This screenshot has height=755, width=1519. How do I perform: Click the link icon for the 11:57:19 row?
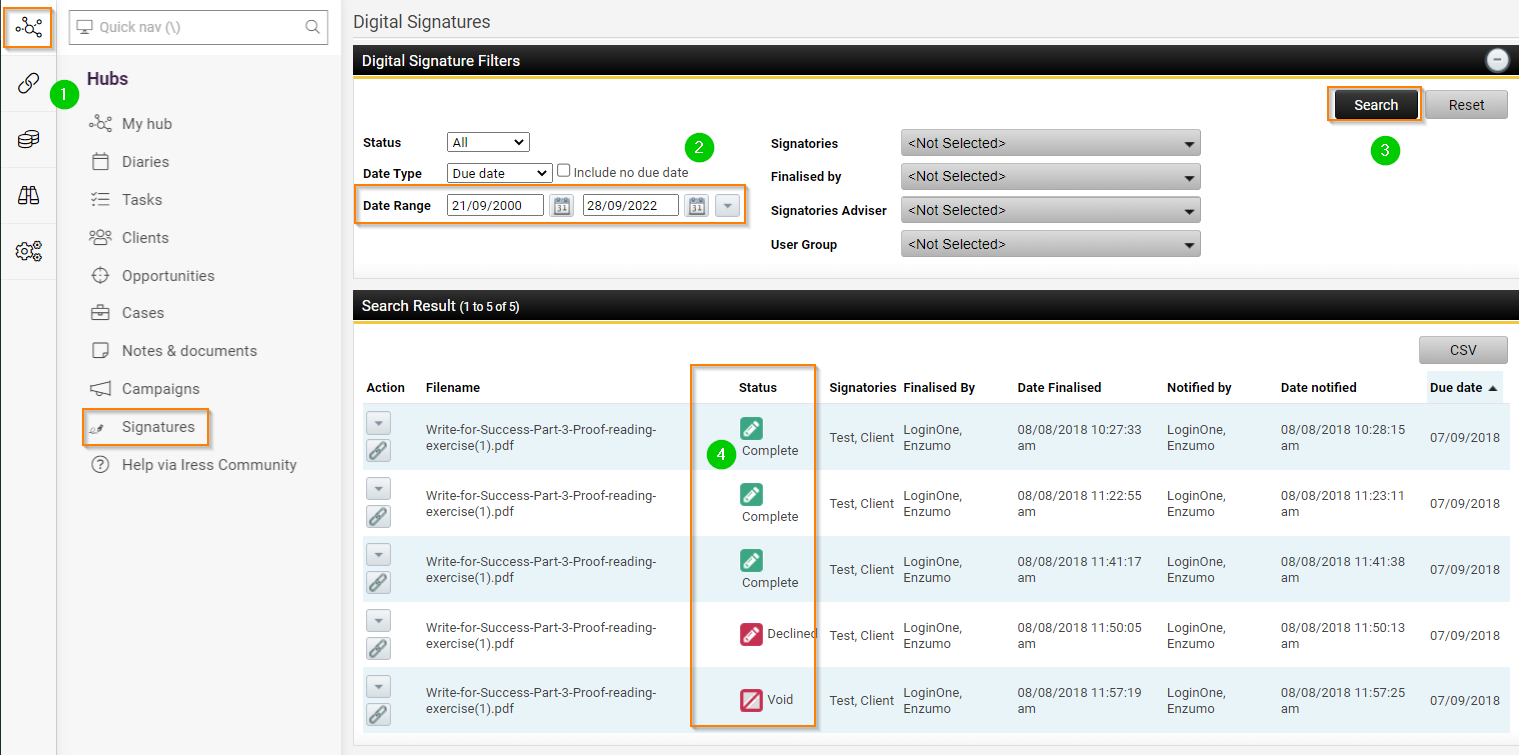(x=378, y=714)
